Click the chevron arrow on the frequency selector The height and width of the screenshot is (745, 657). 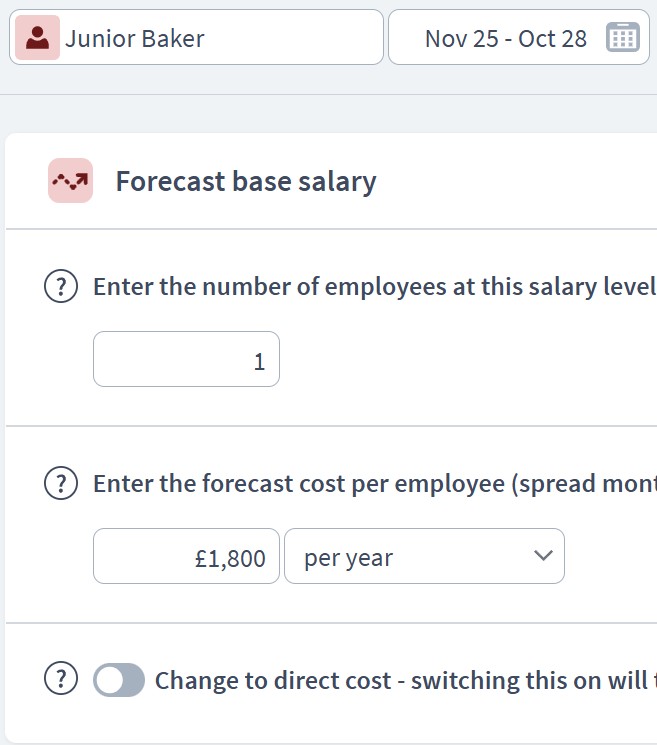[543, 556]
